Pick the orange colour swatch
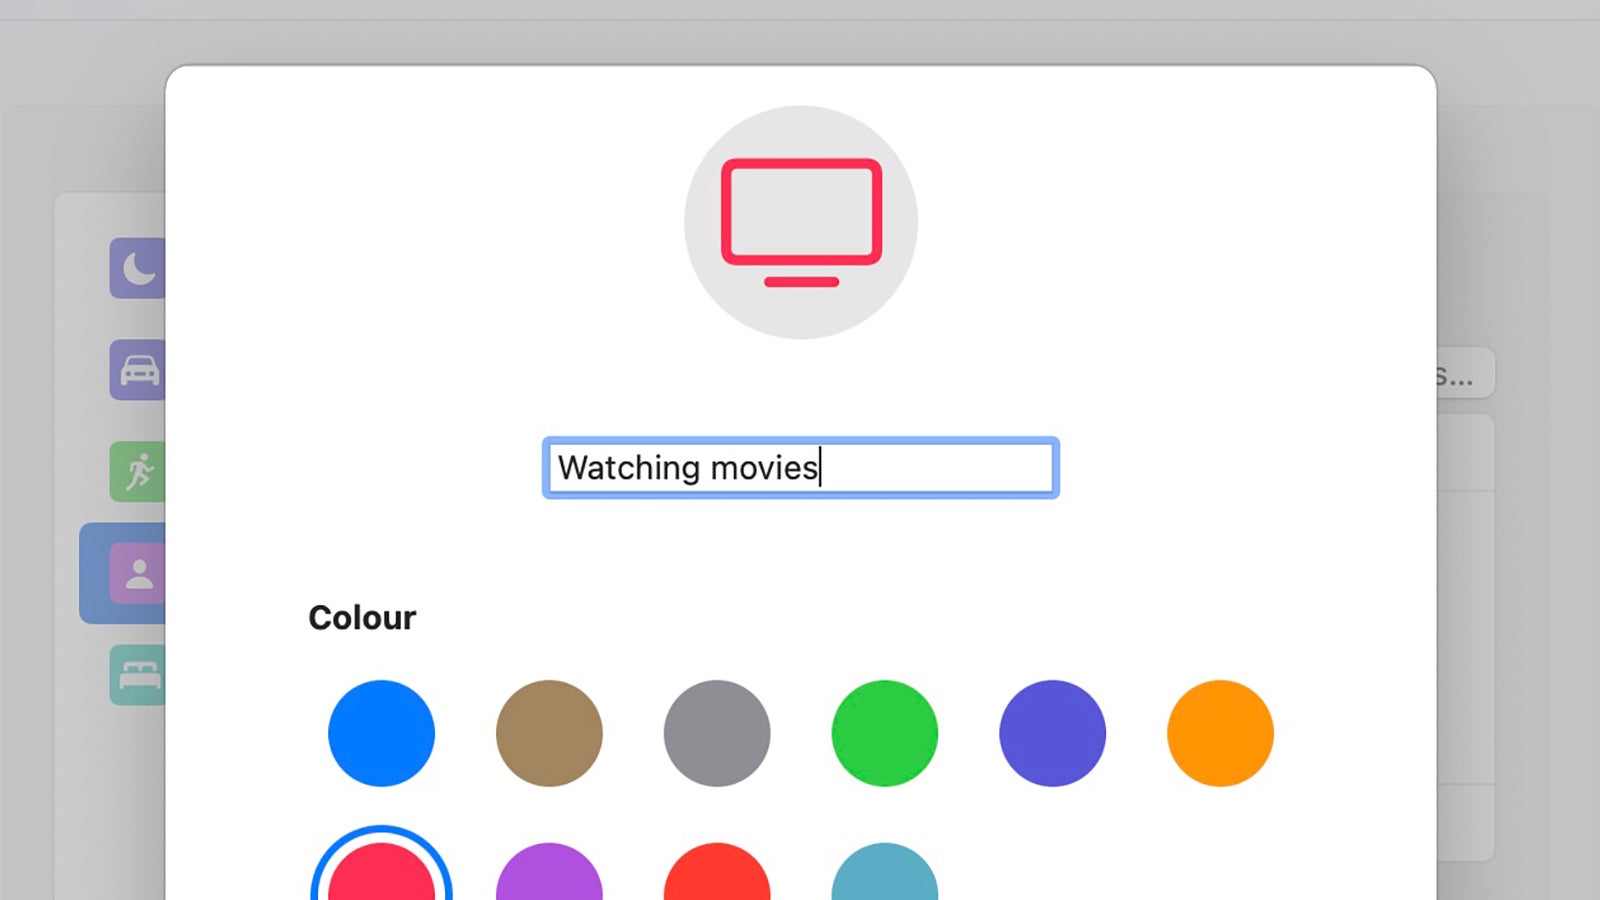 1219,733
